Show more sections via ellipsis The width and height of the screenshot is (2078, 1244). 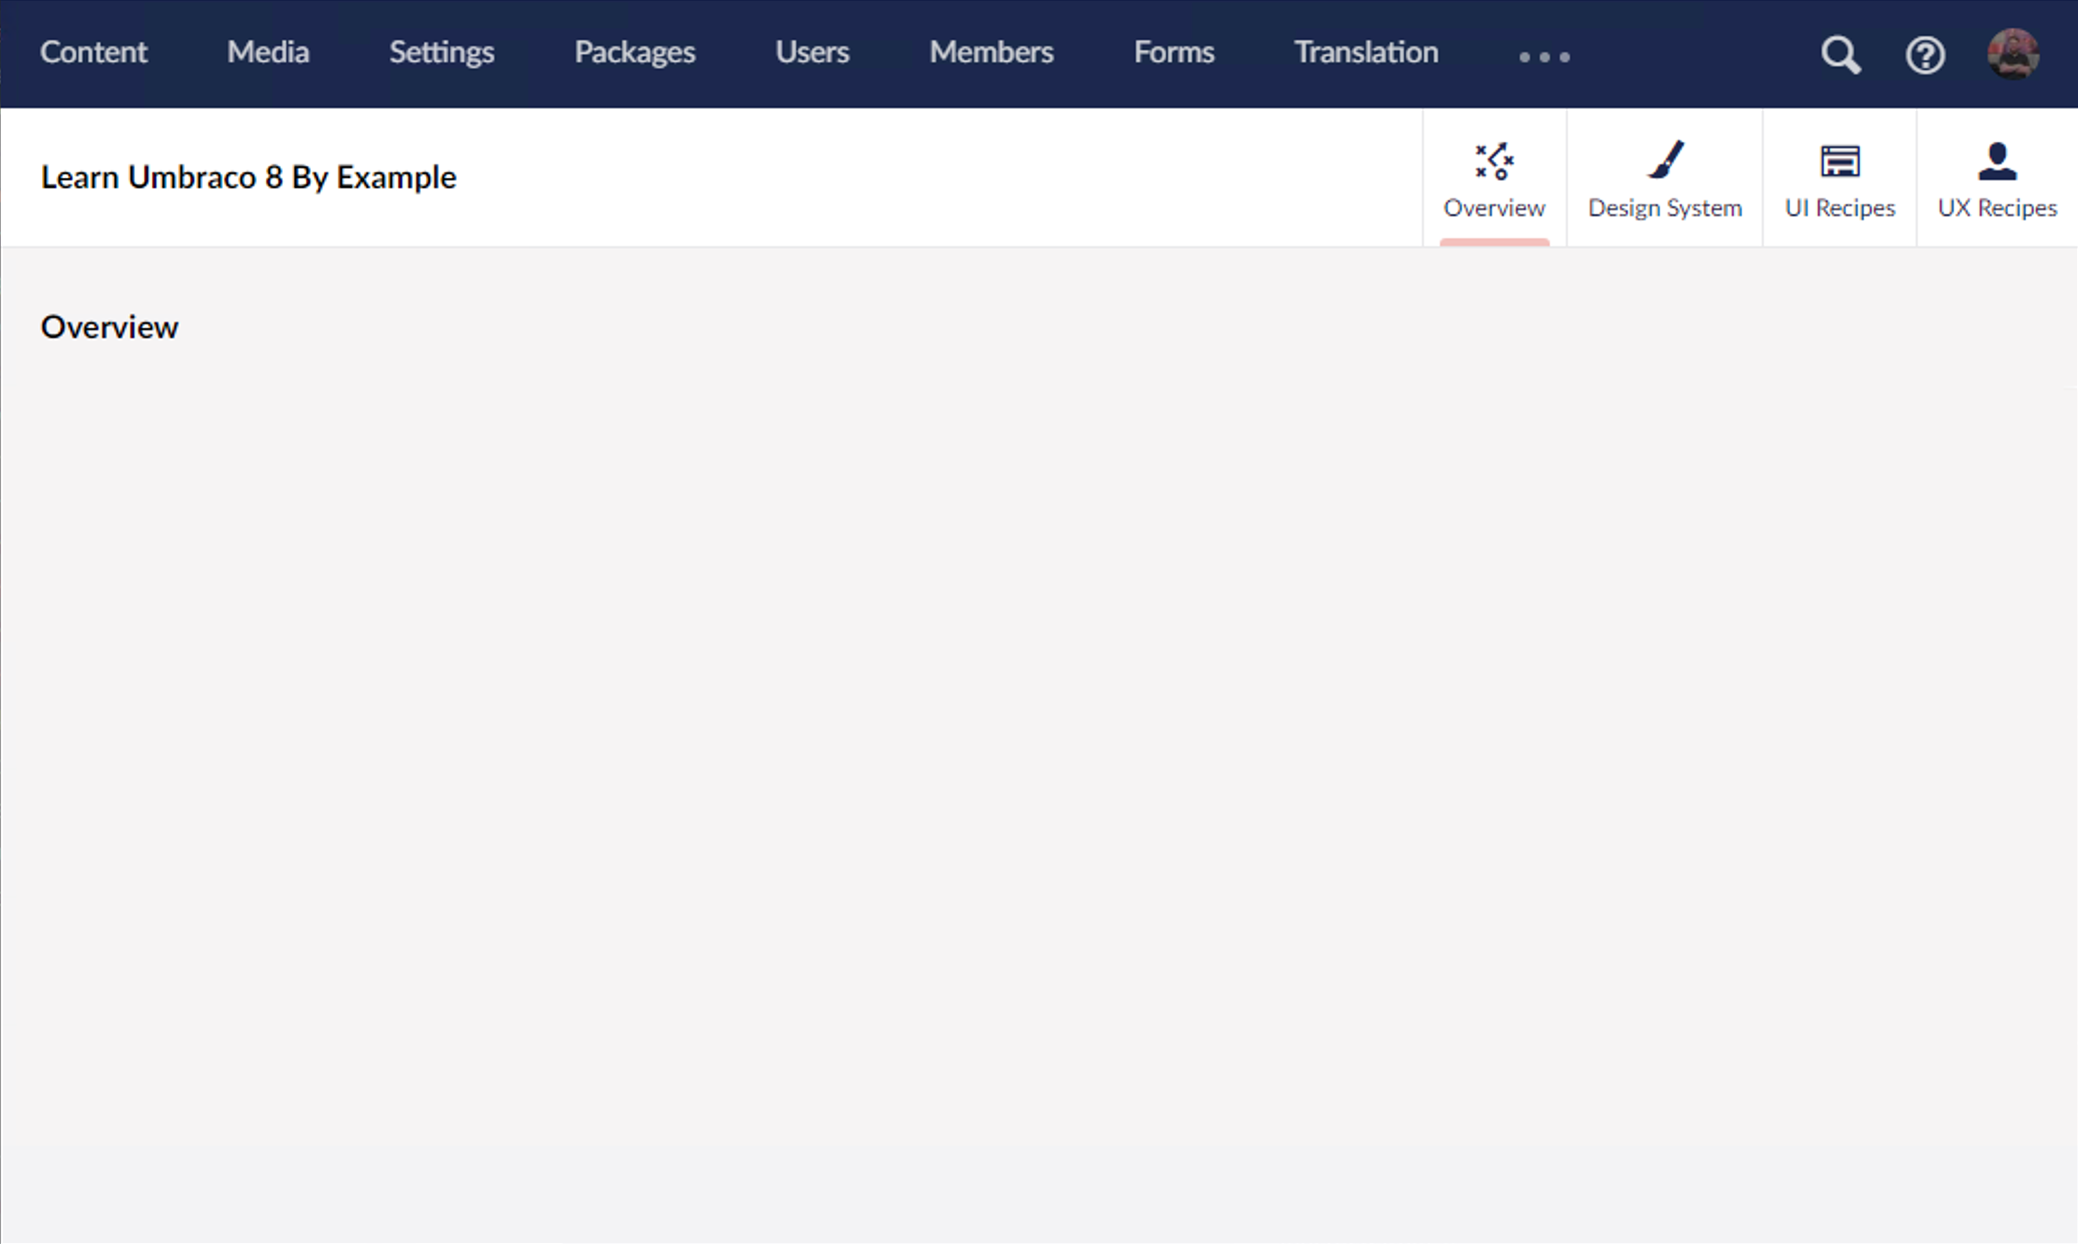pyautogui.click(x=1544, y=57)
